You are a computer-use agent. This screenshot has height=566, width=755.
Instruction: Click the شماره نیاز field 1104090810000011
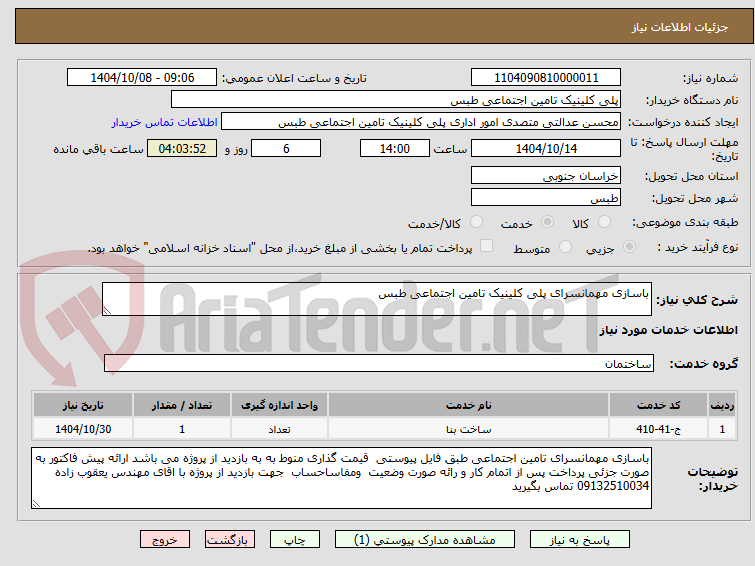point(546,78)
